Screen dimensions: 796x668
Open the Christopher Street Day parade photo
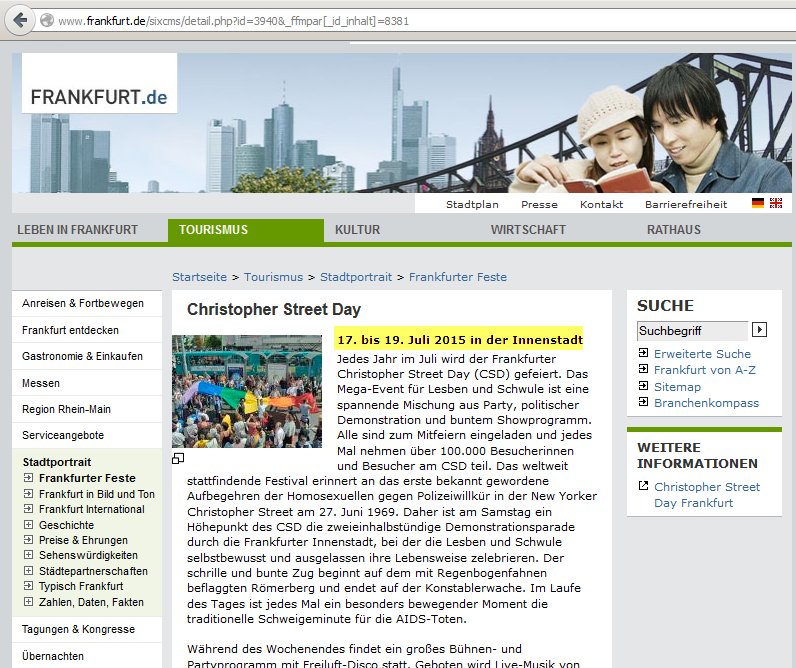[247, 391]
